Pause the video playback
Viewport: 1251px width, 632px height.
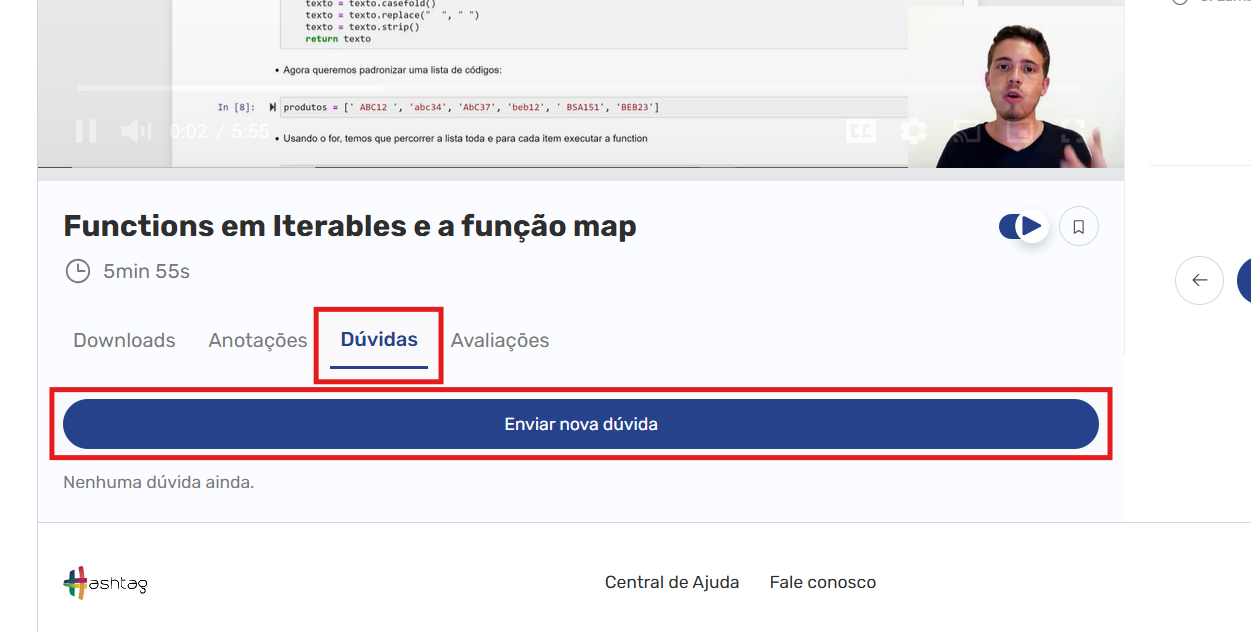pyautogui.click(x=86, y=131)
